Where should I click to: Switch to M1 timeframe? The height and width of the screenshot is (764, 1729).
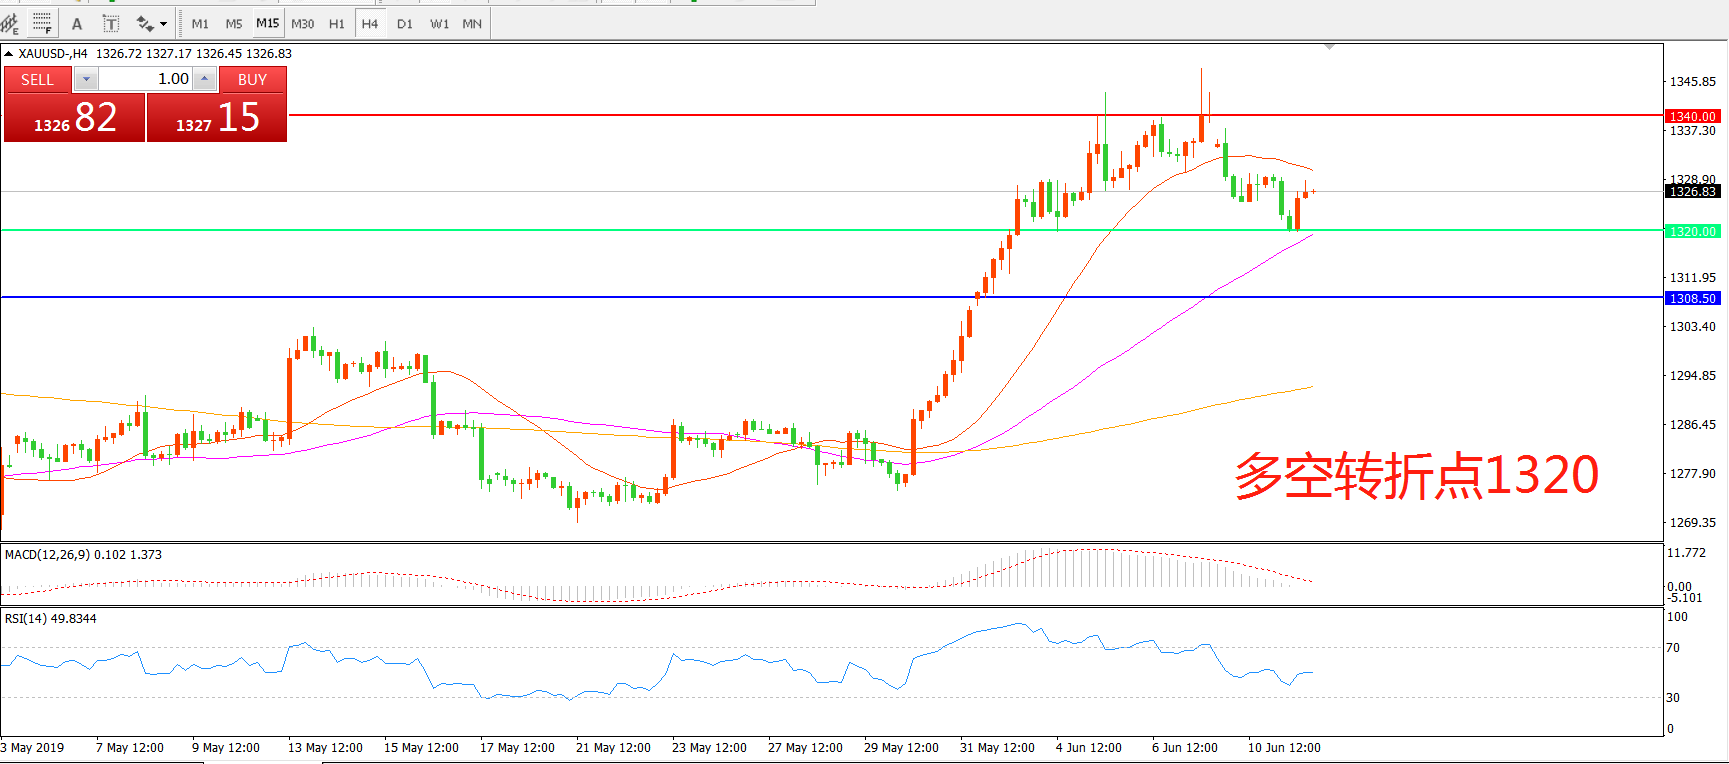[x=200, y=24]
